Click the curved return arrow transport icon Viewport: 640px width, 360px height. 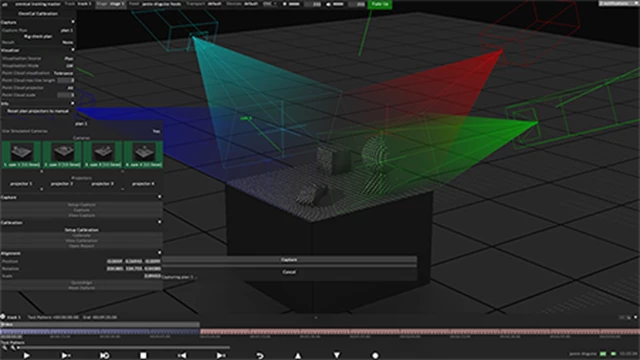(x=260, y=356)
